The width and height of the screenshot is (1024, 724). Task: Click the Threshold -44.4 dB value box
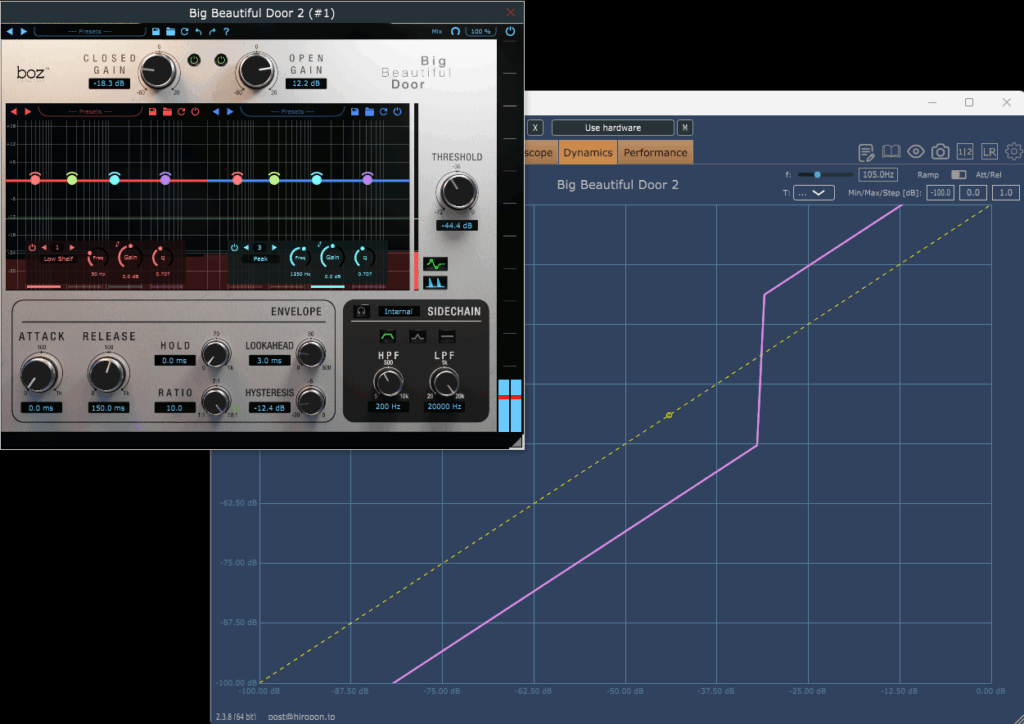click(x=456, y=226)
